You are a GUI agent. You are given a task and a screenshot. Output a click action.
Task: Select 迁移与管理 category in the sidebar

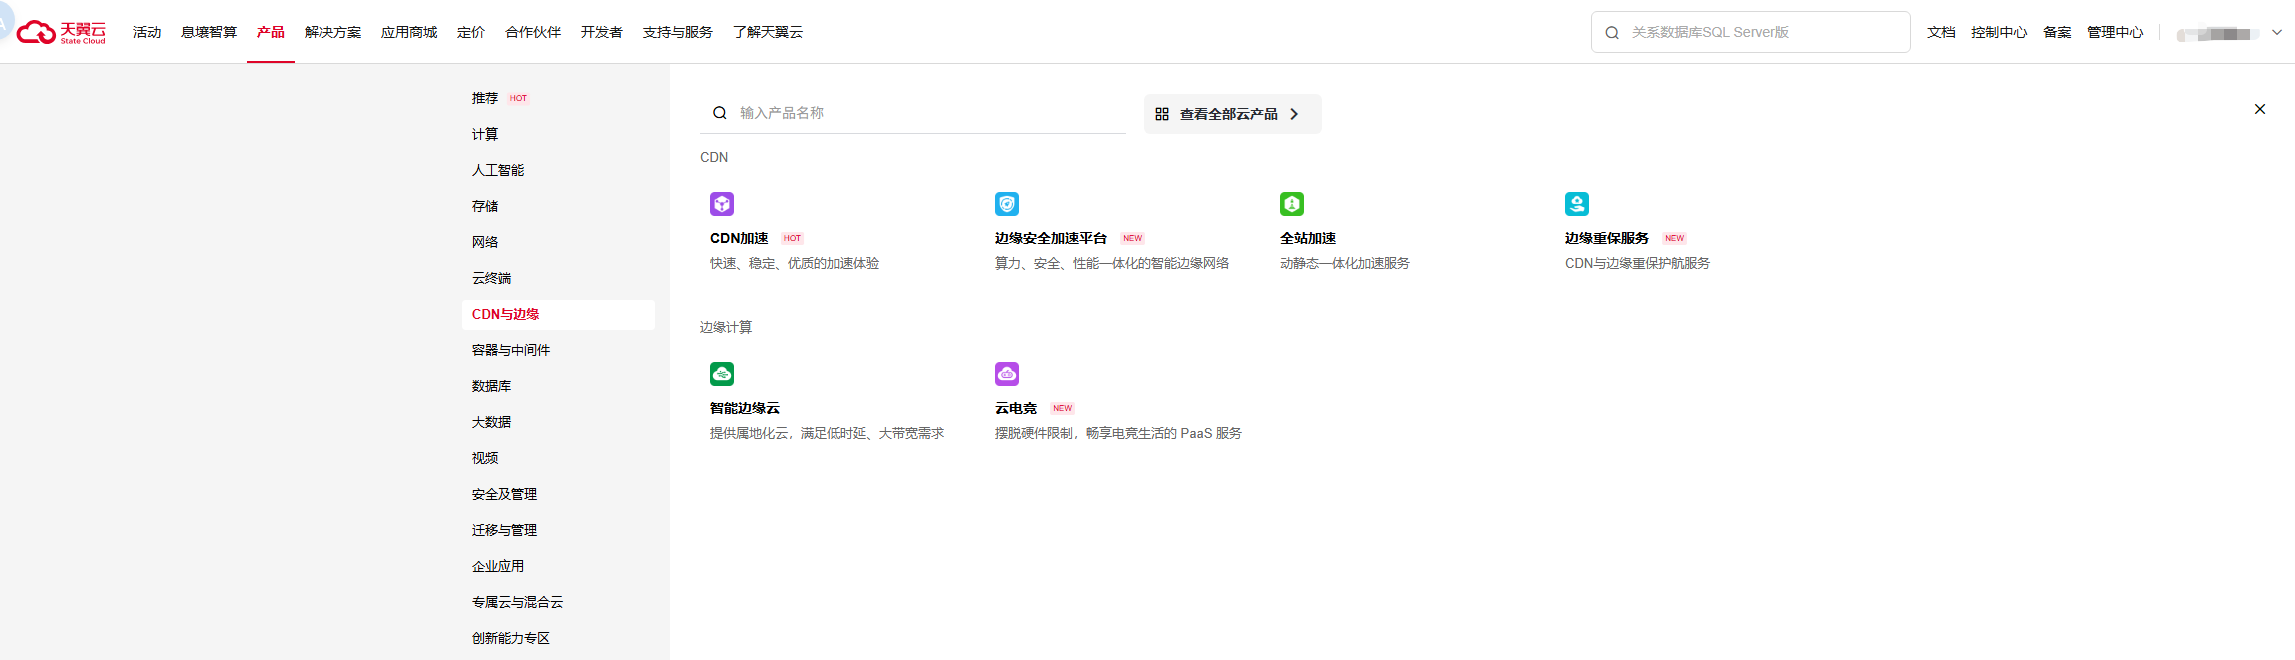(504, 530)
